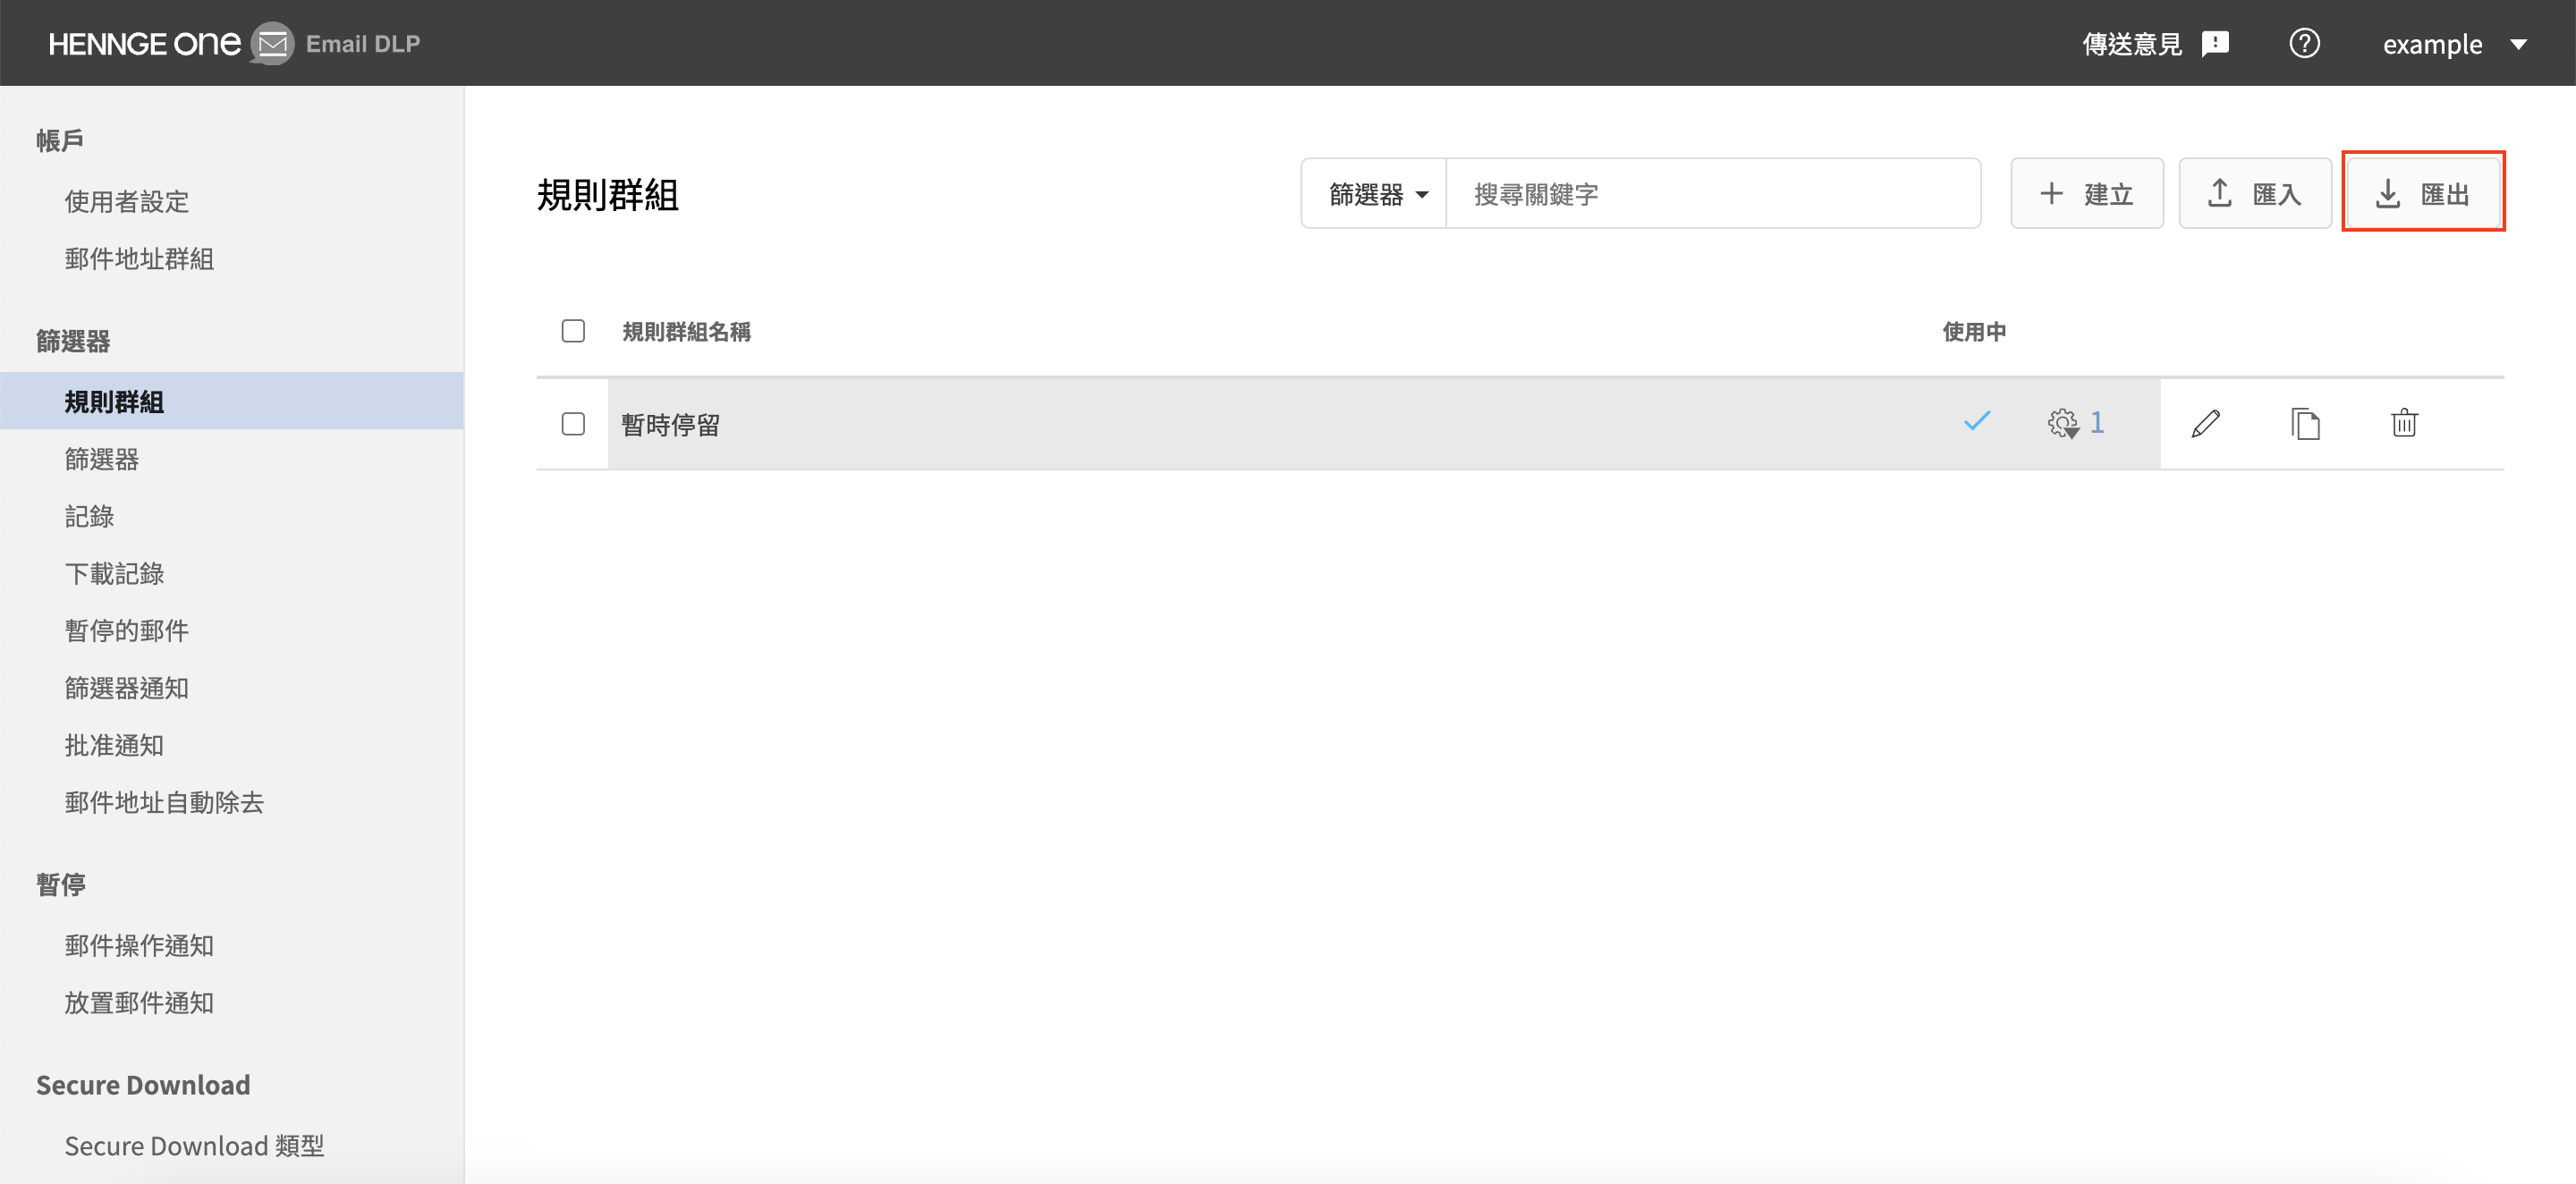Check the 暫時停留 row checkbox
The height and width of the screenshot is (1184, 2576).
click(573, 424)
